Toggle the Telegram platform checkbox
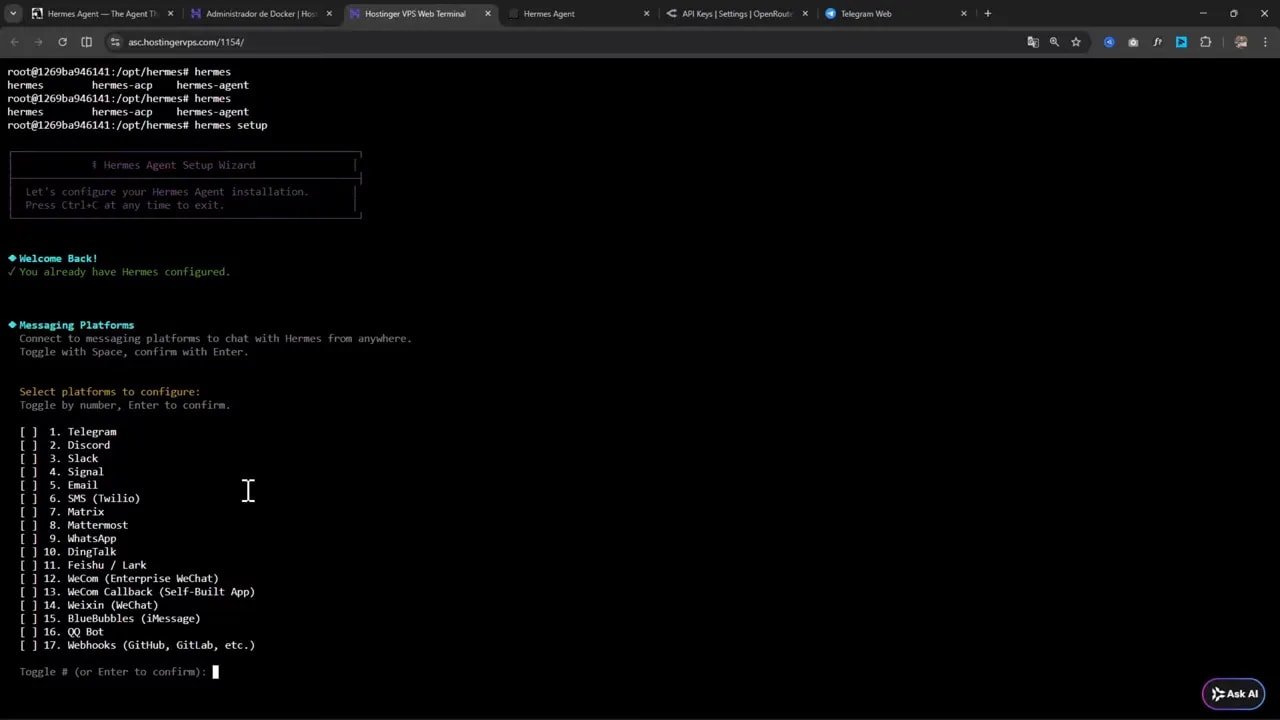Viewport: 1280px width, 720px height. tap(28, 432)
